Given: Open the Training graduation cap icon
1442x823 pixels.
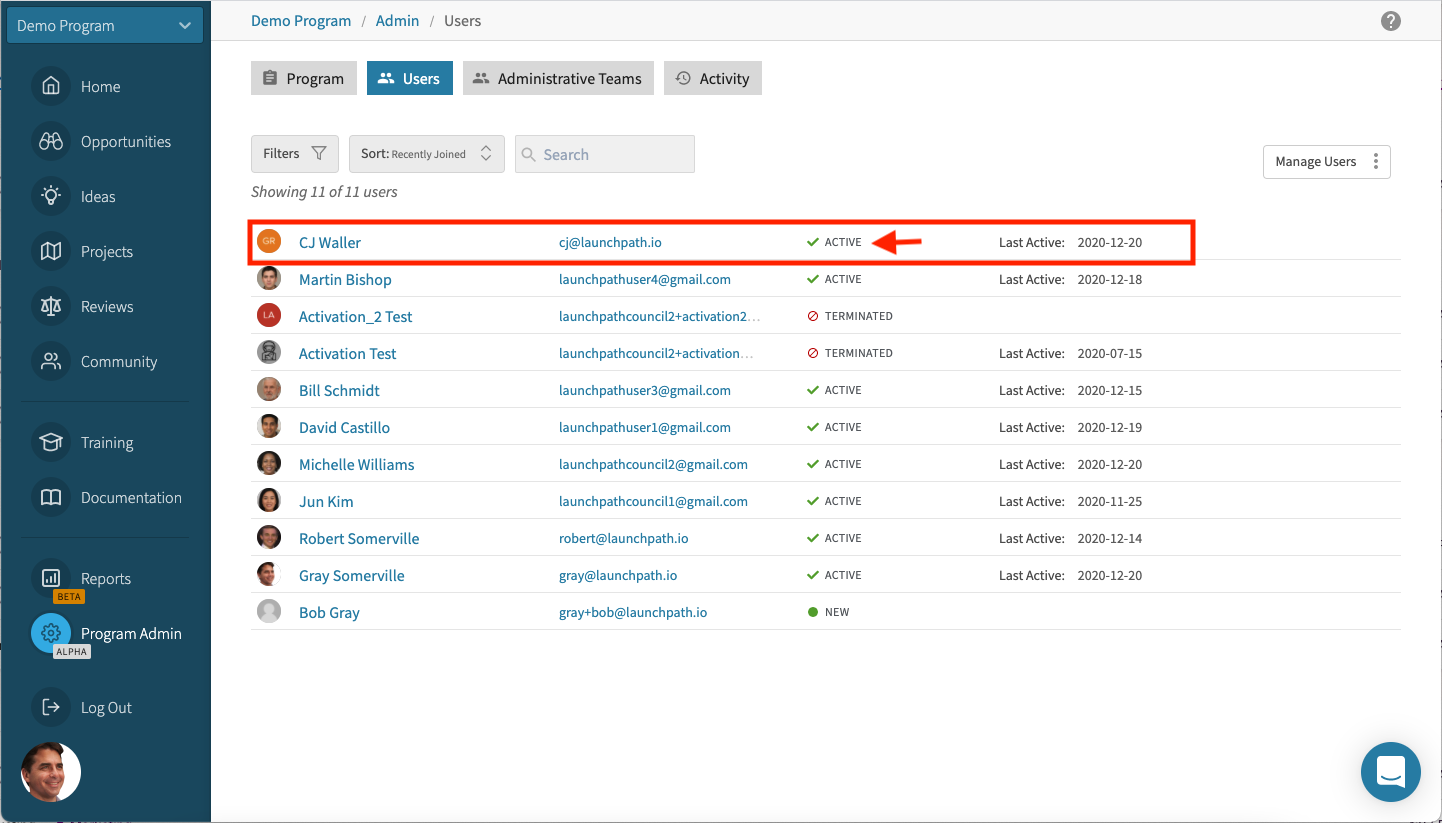Looking at the screenshot, I should pyautogui.click(x=51, y=442).
